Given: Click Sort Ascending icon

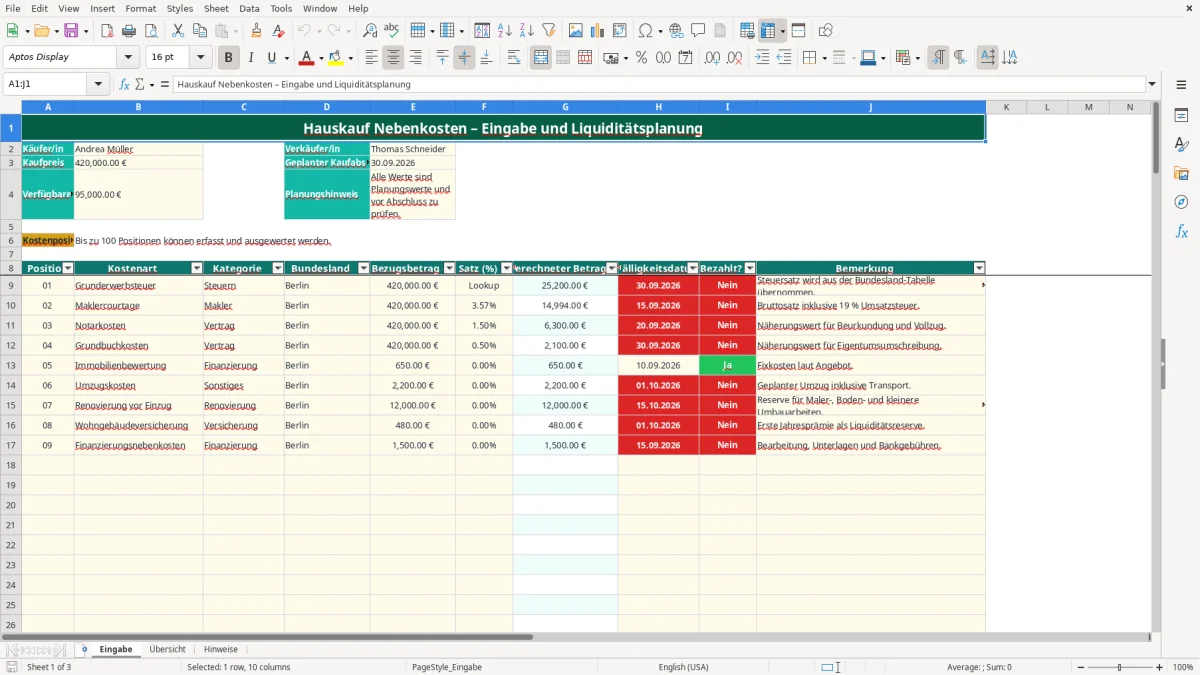Looking at the screenshot, I should (505, 31).
